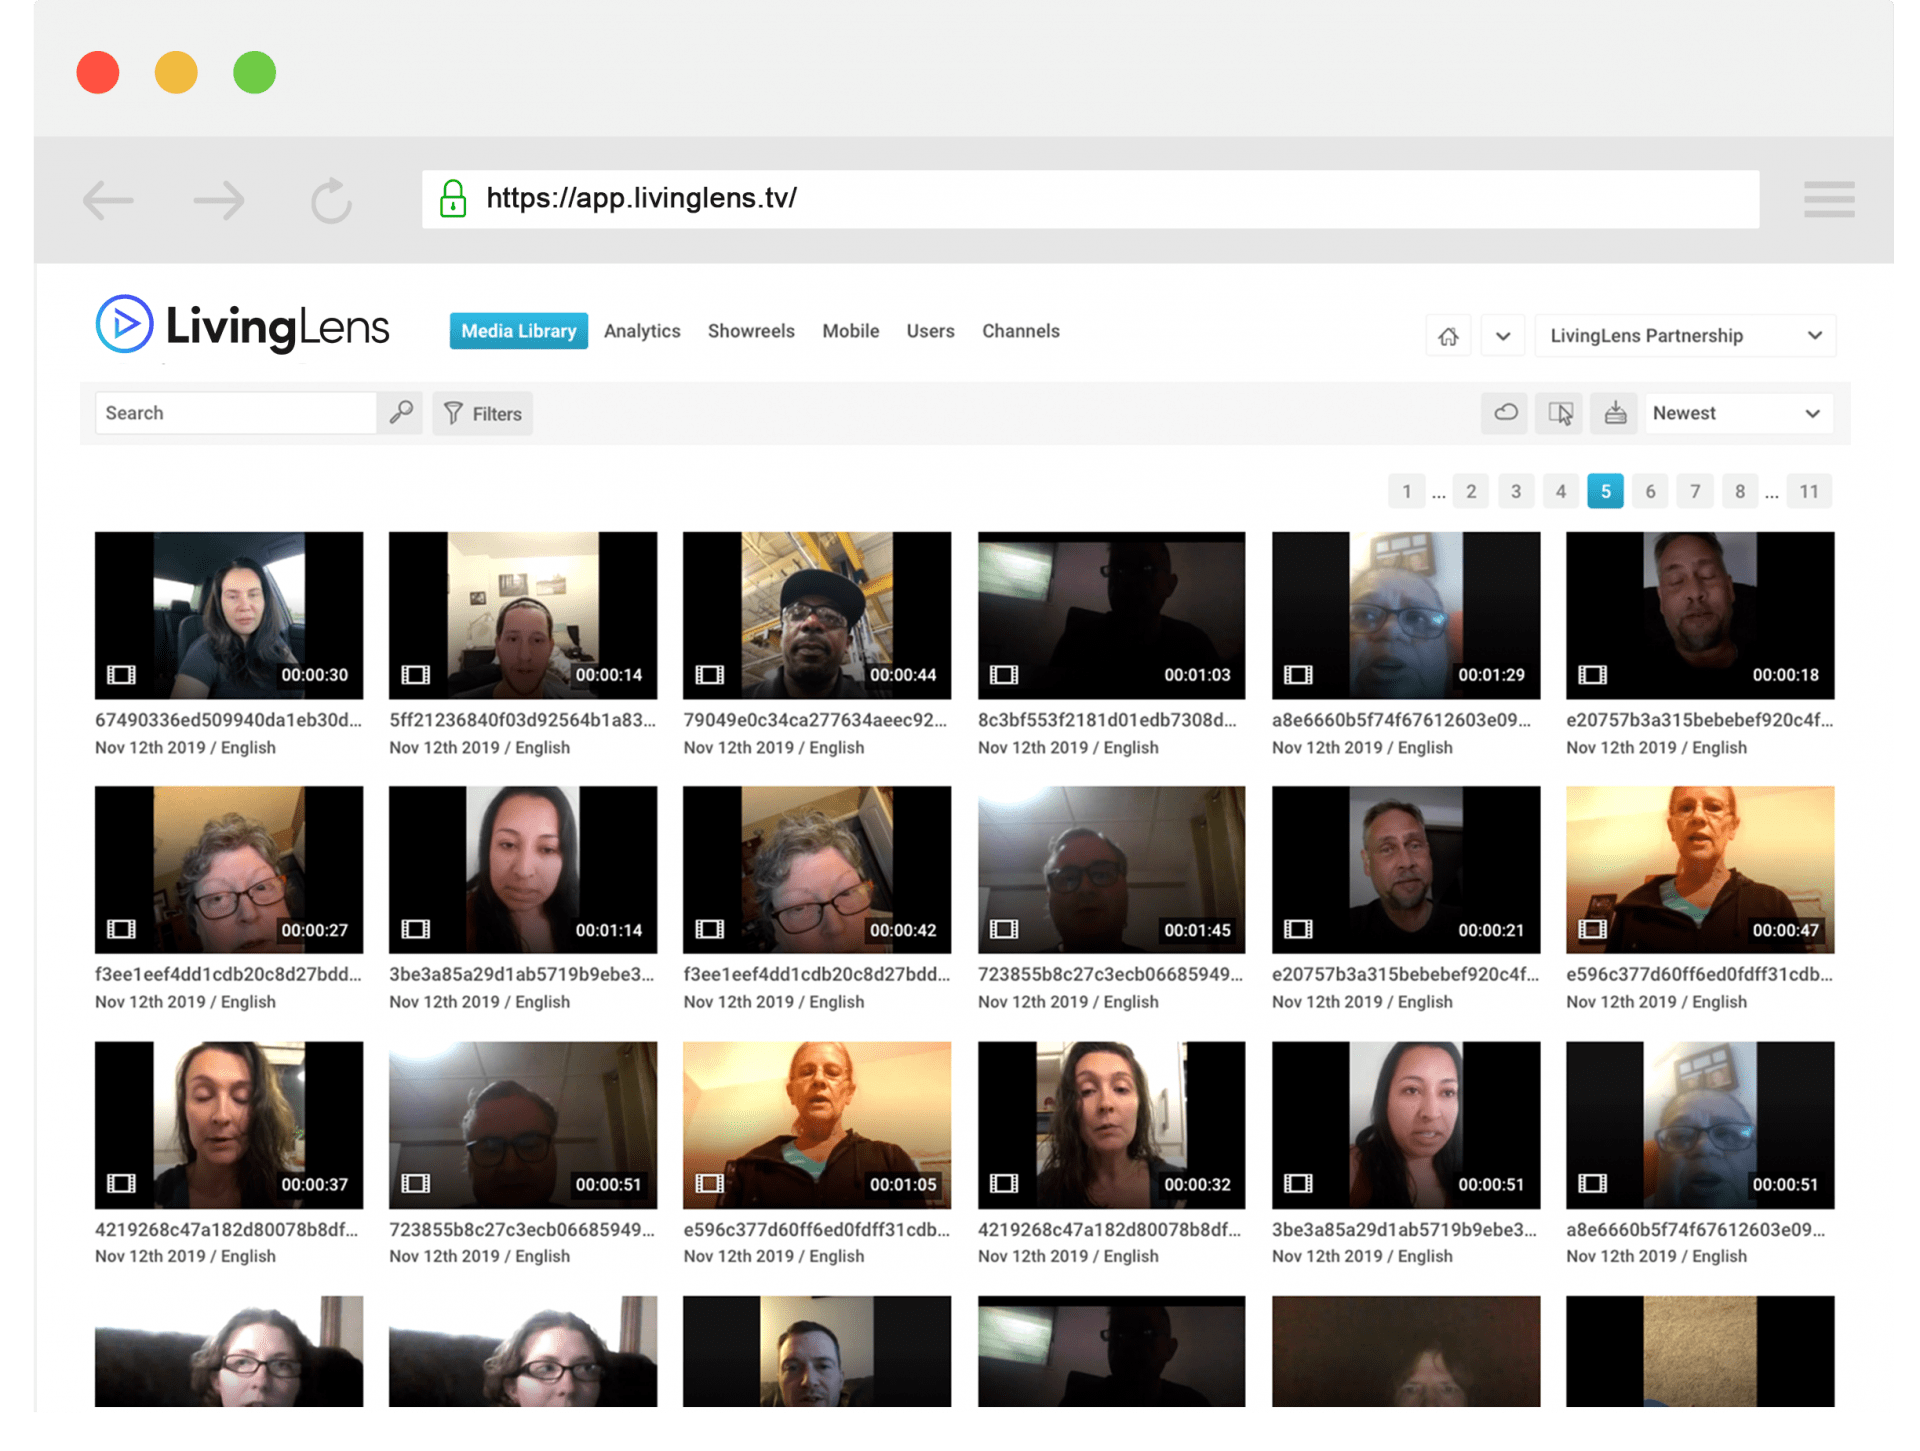Click the LivingLens logo
Viewport: 1920px width, 1451px height.
242,325
